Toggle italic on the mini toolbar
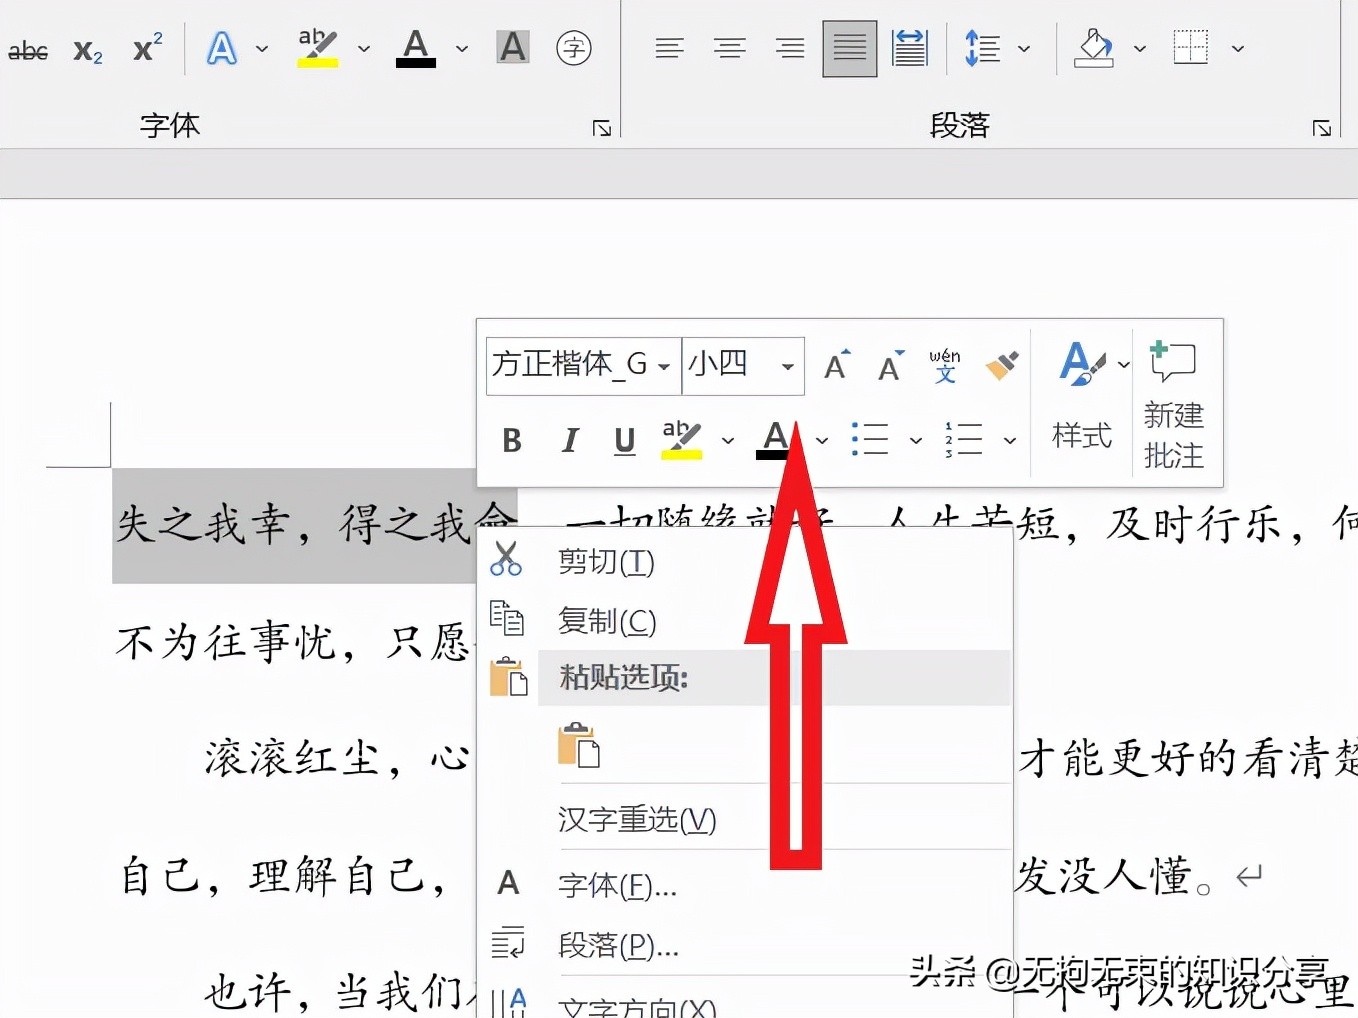Viewport: 1358px width, 1018px height. tap(569, 440)
